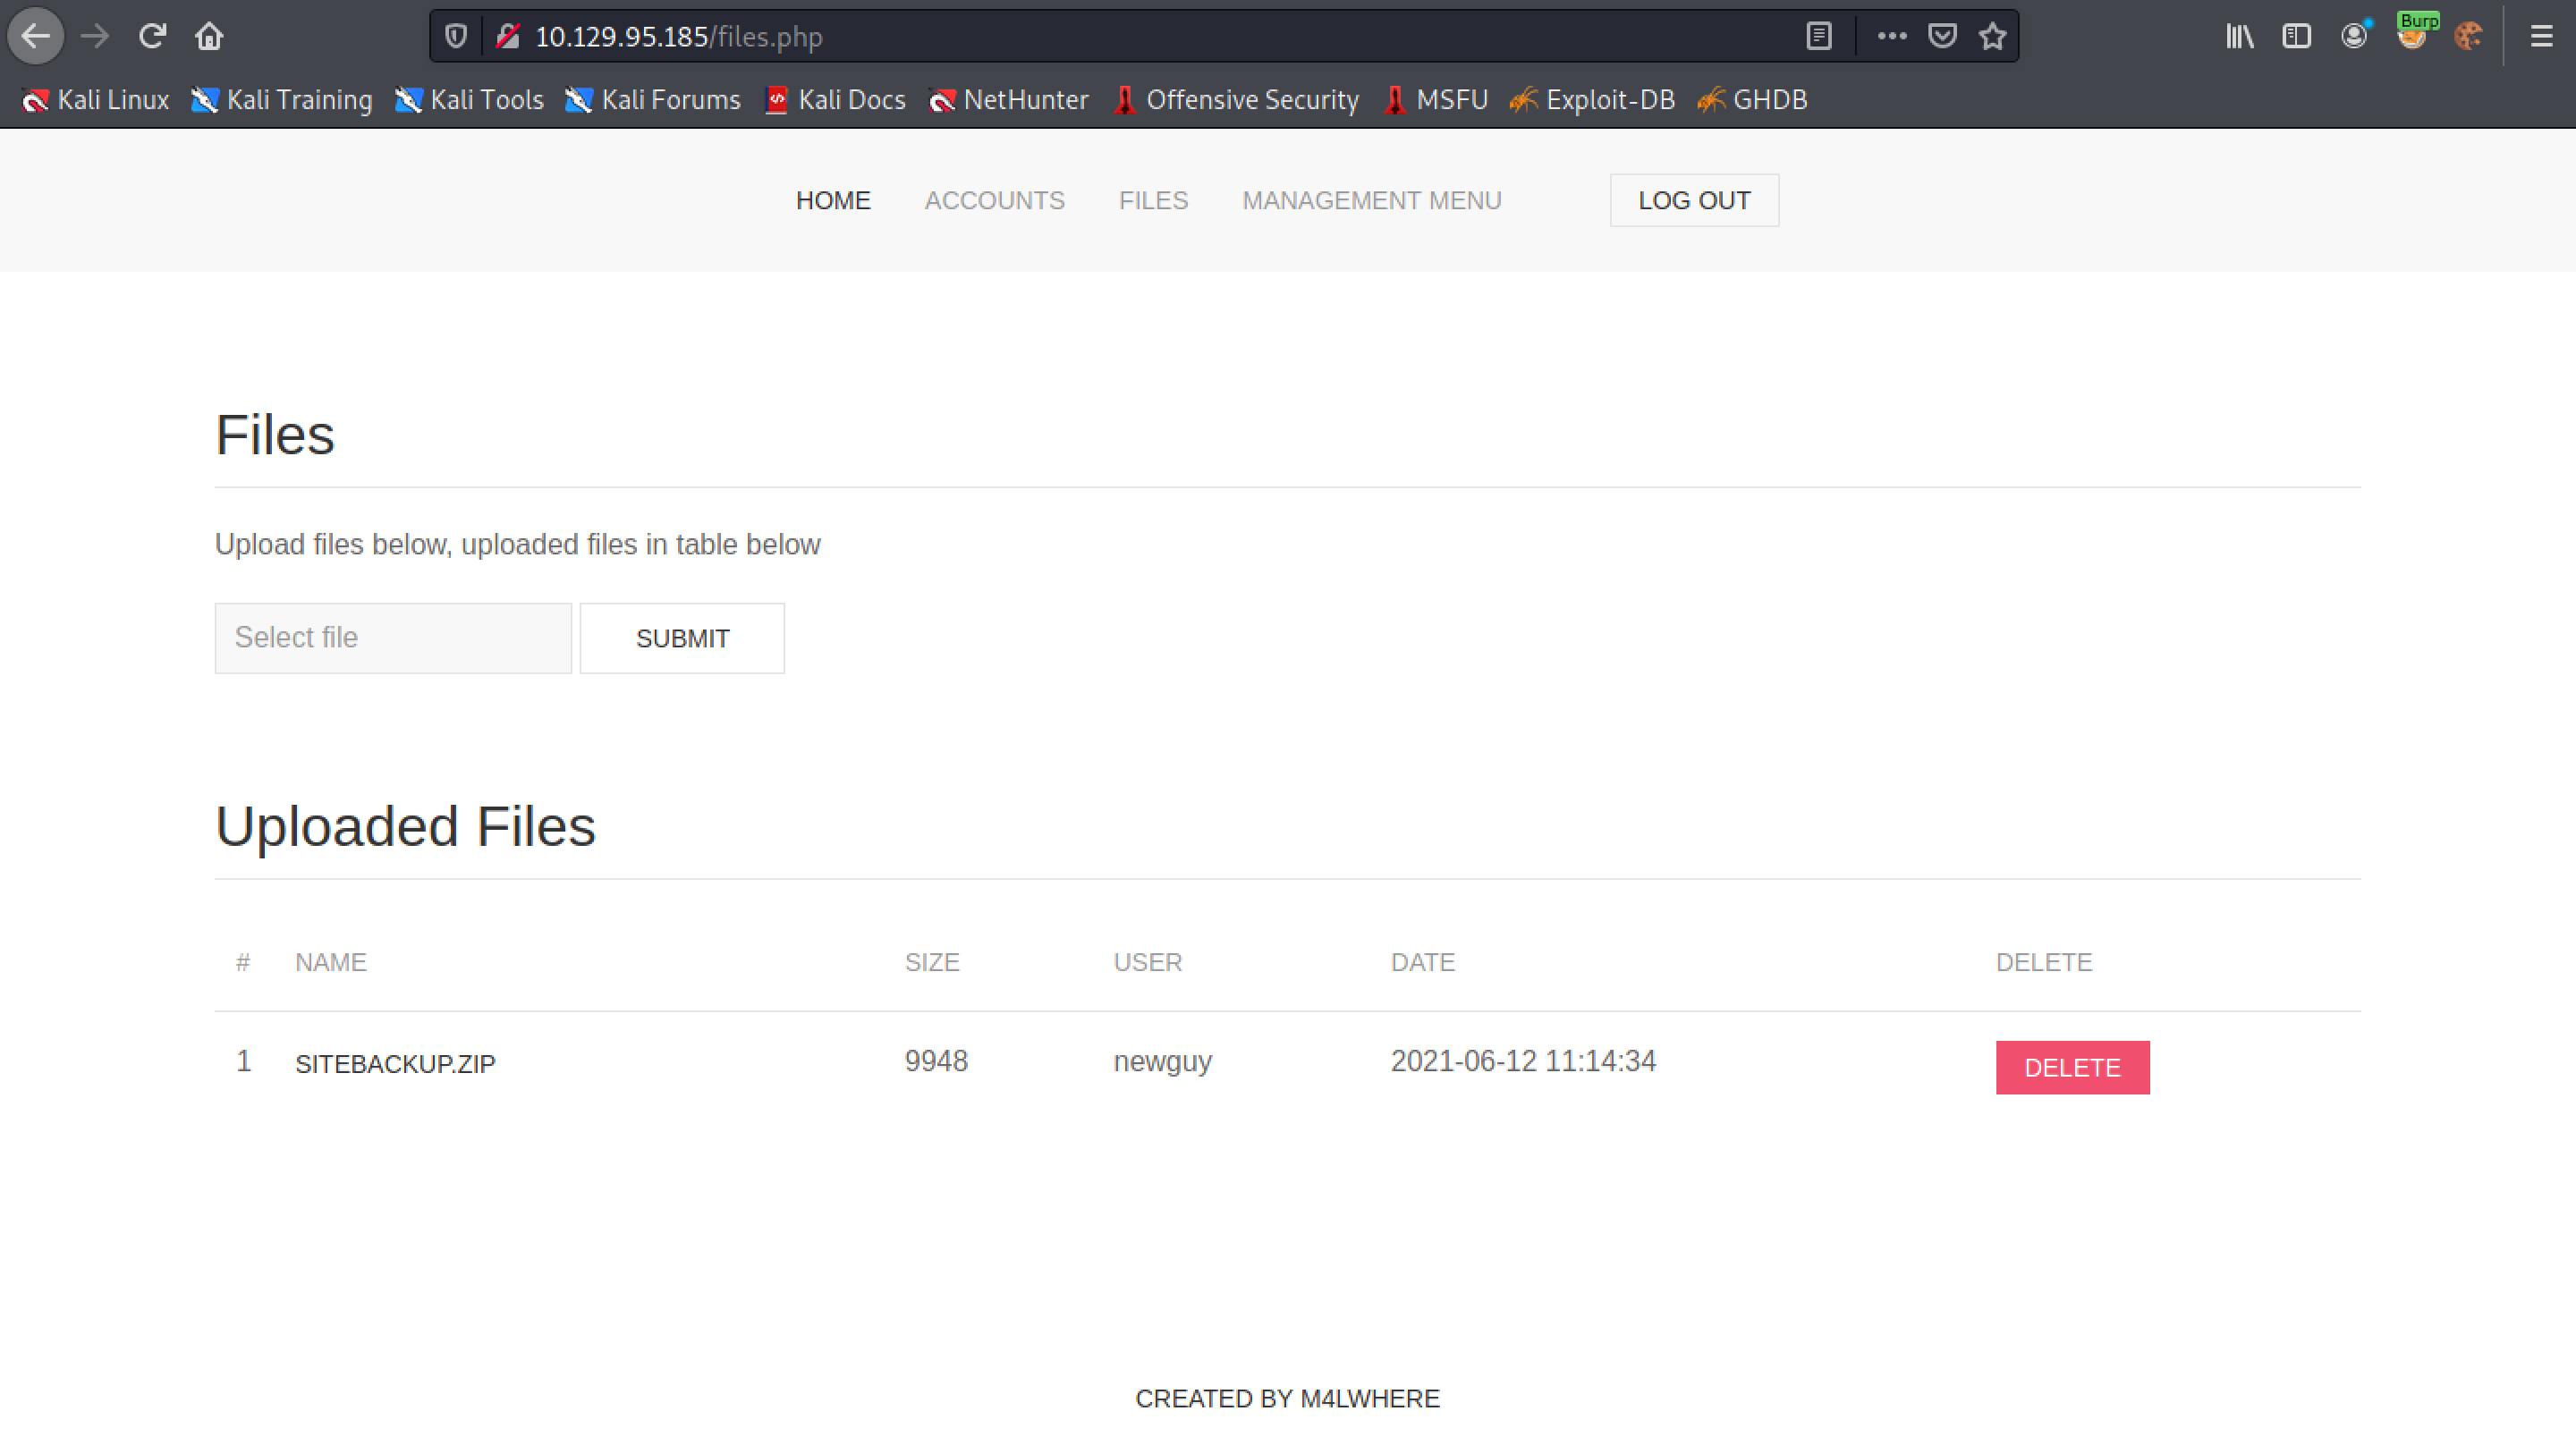Open the ACCOUNTS nav item
The image size is (2576, 1445).
[994, 201]
